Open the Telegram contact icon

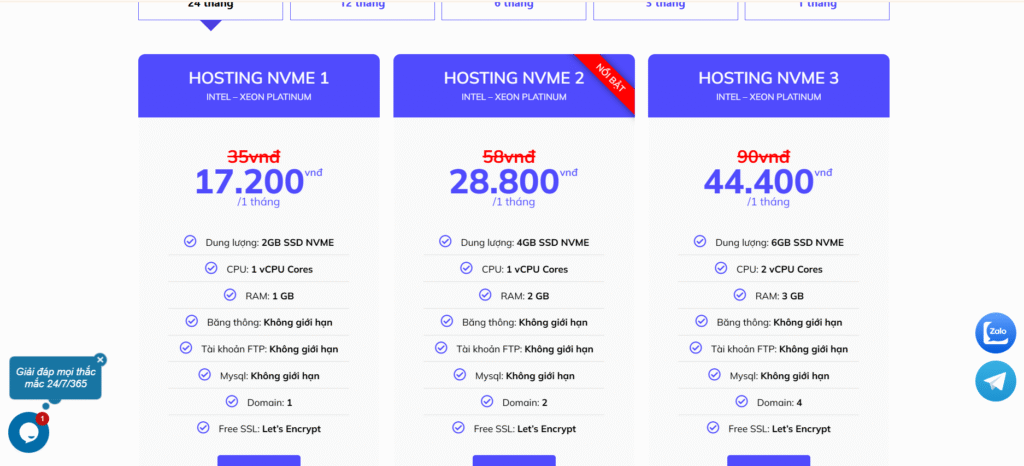click(995, 381)
